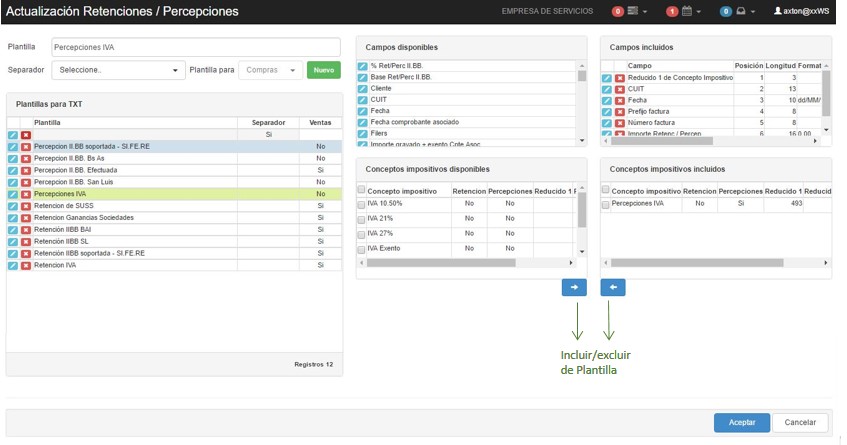Edit the Percepciones IVA template row
The width and height of the screenshot is (847, 445).
[x=12, y=194]
